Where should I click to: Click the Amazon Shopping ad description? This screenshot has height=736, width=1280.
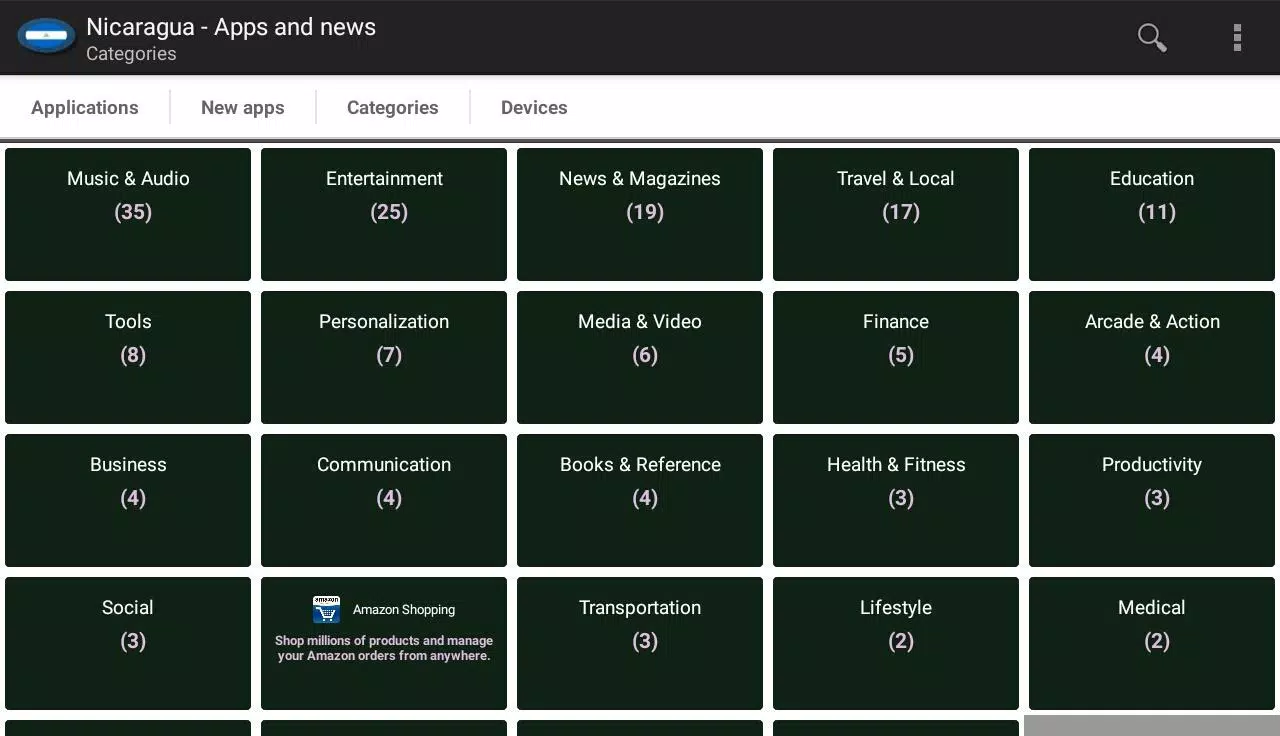point(384,649)
